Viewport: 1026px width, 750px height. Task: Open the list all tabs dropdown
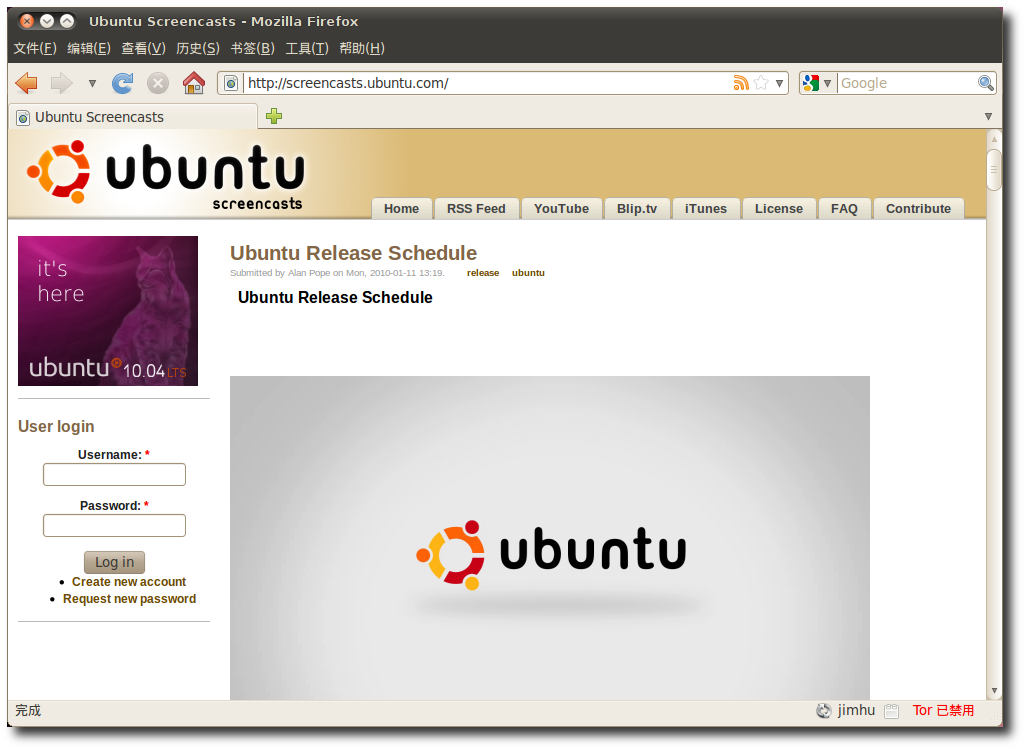point(988,116)
